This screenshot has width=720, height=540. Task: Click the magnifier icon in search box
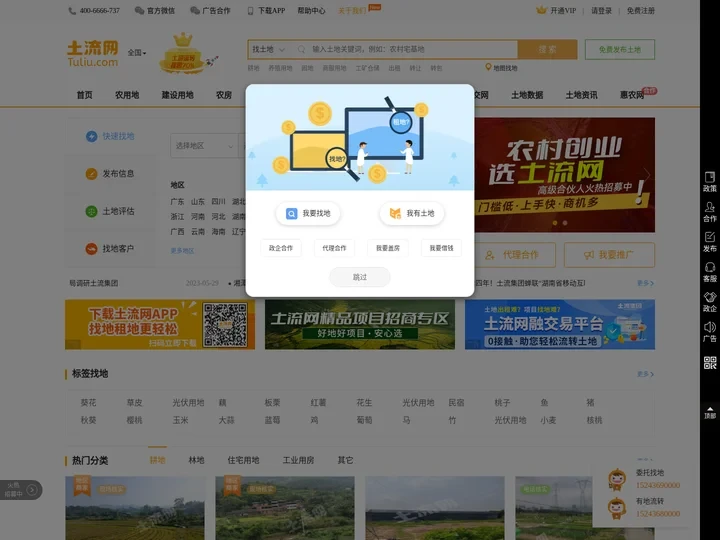[x=301, y=49]
